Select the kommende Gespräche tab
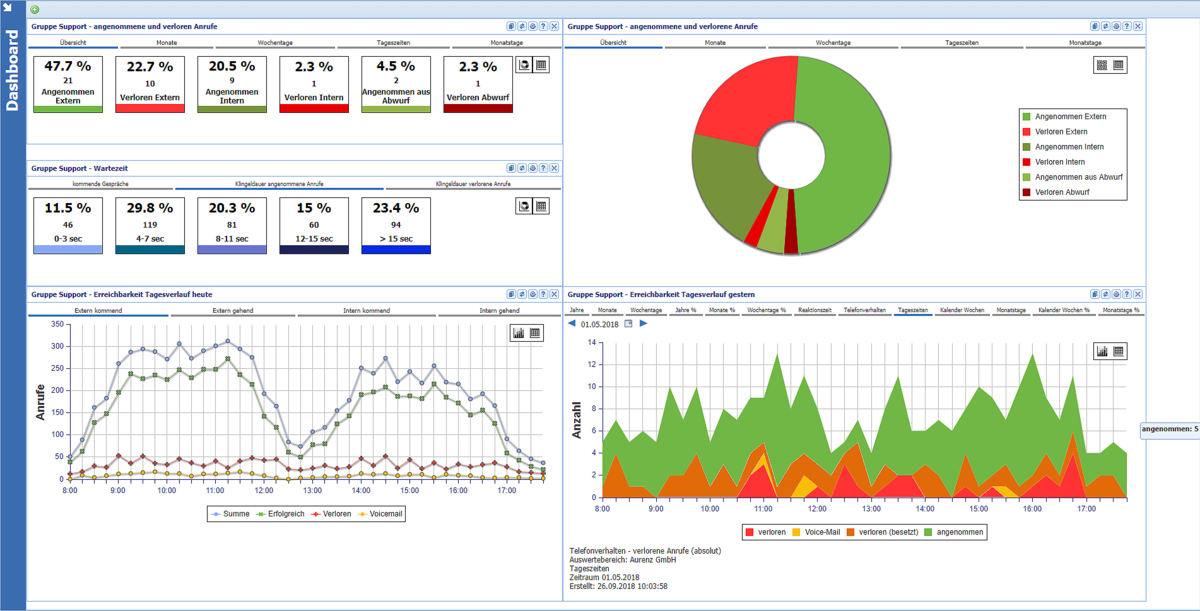Image resolution: width=1200 pixels, height=611 pixels. (x=100, y=185)
